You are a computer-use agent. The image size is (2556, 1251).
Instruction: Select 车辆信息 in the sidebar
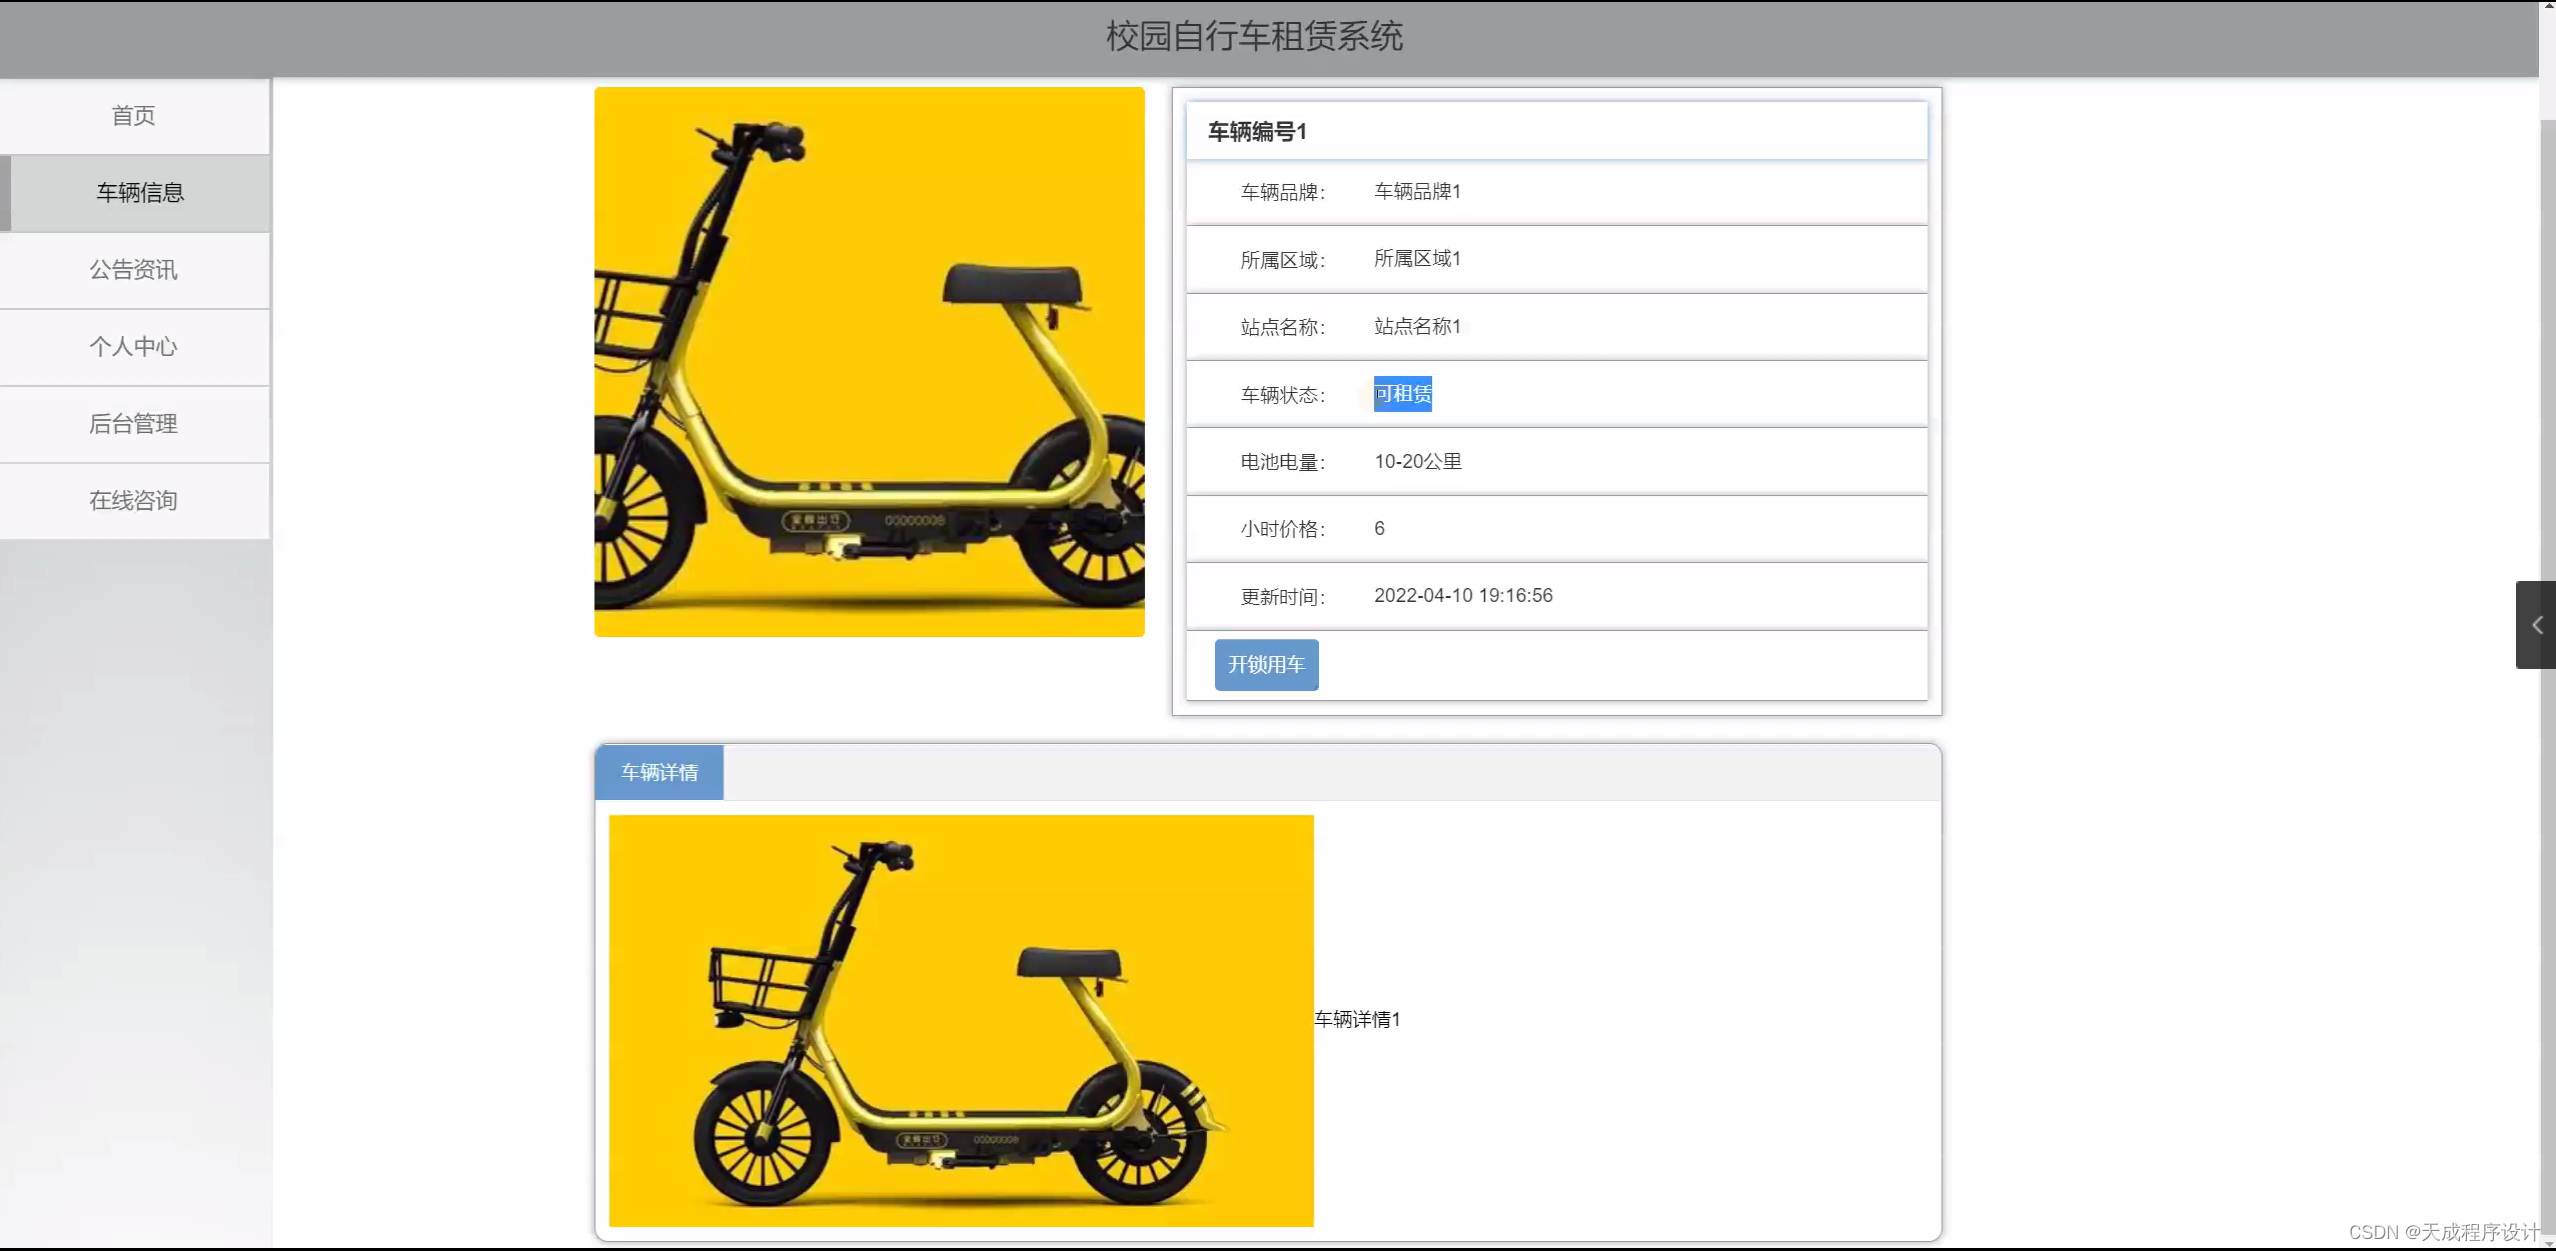[x=134, y=193]
